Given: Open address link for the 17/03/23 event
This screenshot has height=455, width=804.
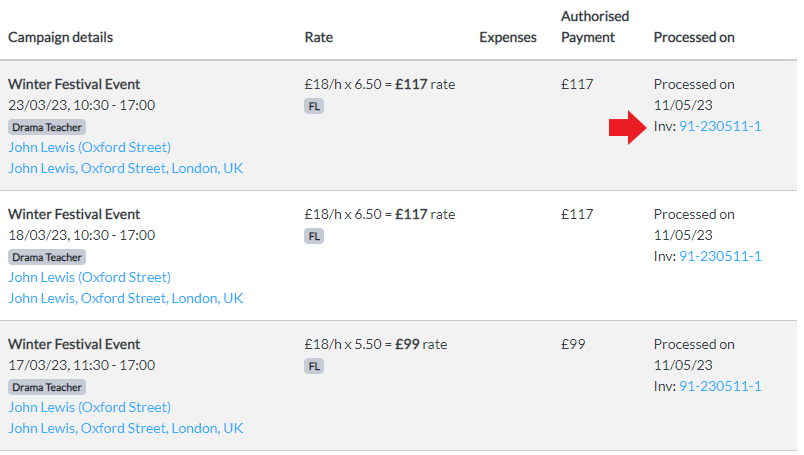Looking at the screenshot, I should (126, 428).
